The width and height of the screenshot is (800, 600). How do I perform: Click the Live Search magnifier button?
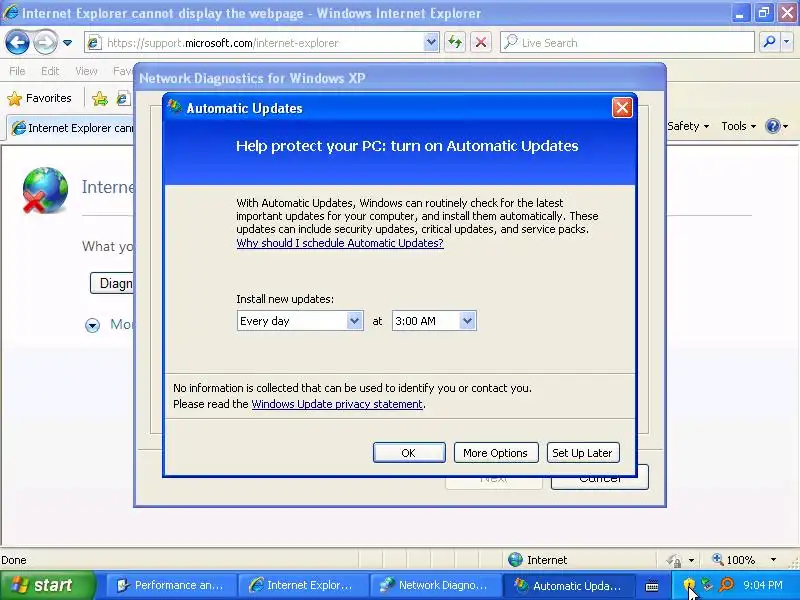769,43
